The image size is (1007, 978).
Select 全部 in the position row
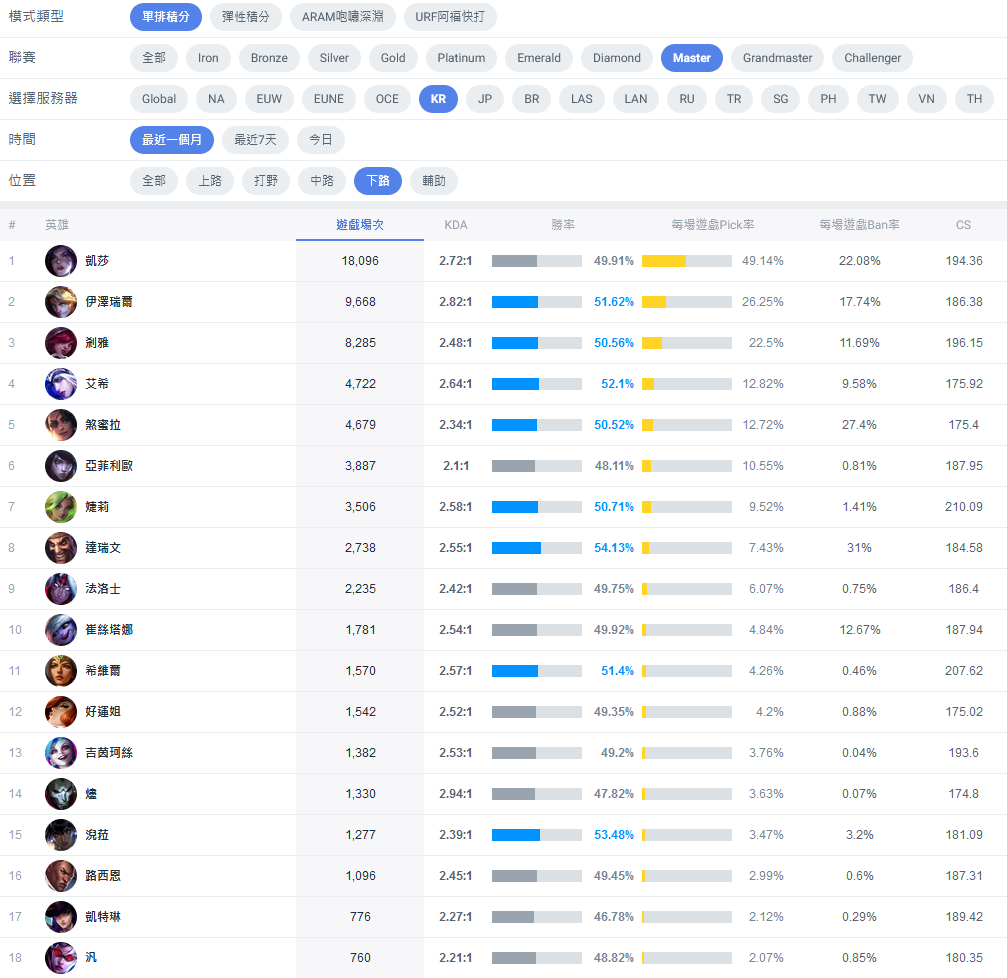click(154, 181)
